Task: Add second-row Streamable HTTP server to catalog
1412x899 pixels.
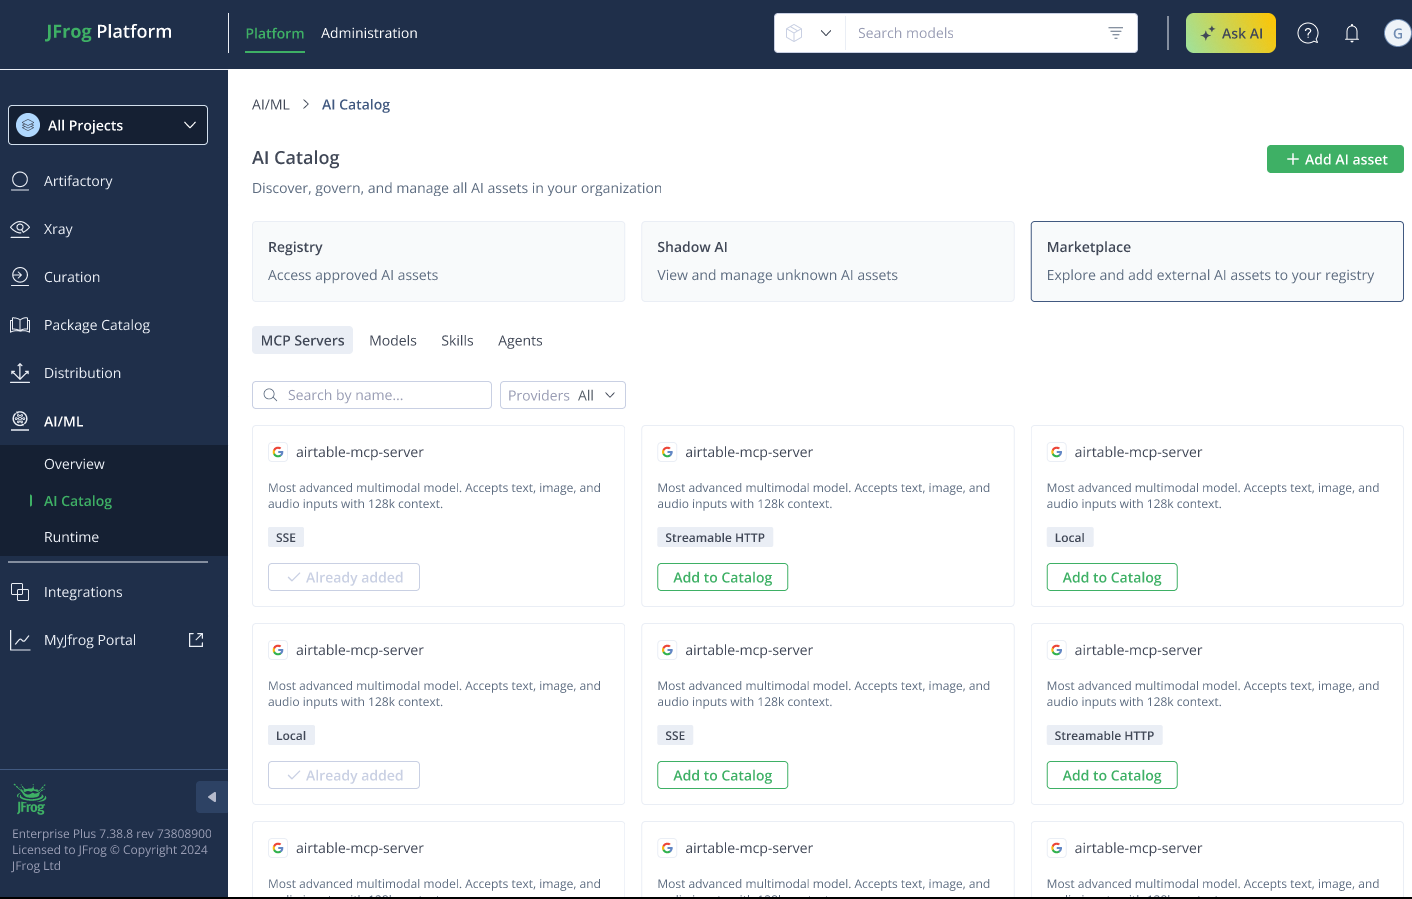Action: click(1112, 775)
